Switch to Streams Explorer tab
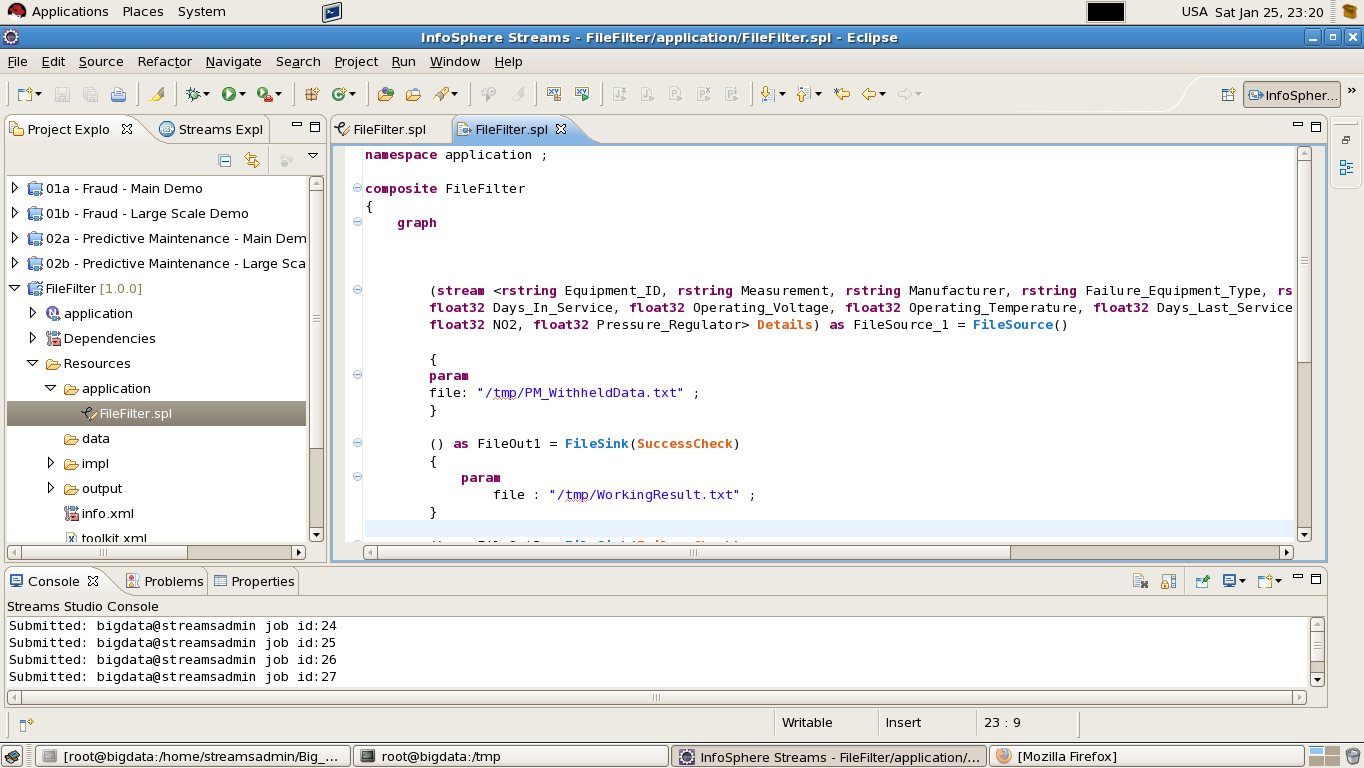This screenshot has height=768, width=1364. (x=211, y=129)
